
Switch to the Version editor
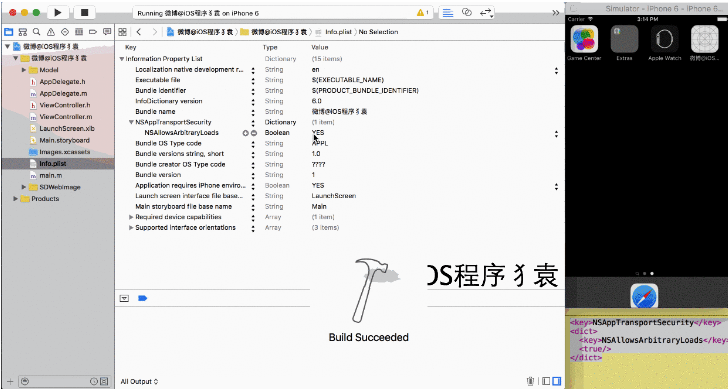[x=486, y=13]
